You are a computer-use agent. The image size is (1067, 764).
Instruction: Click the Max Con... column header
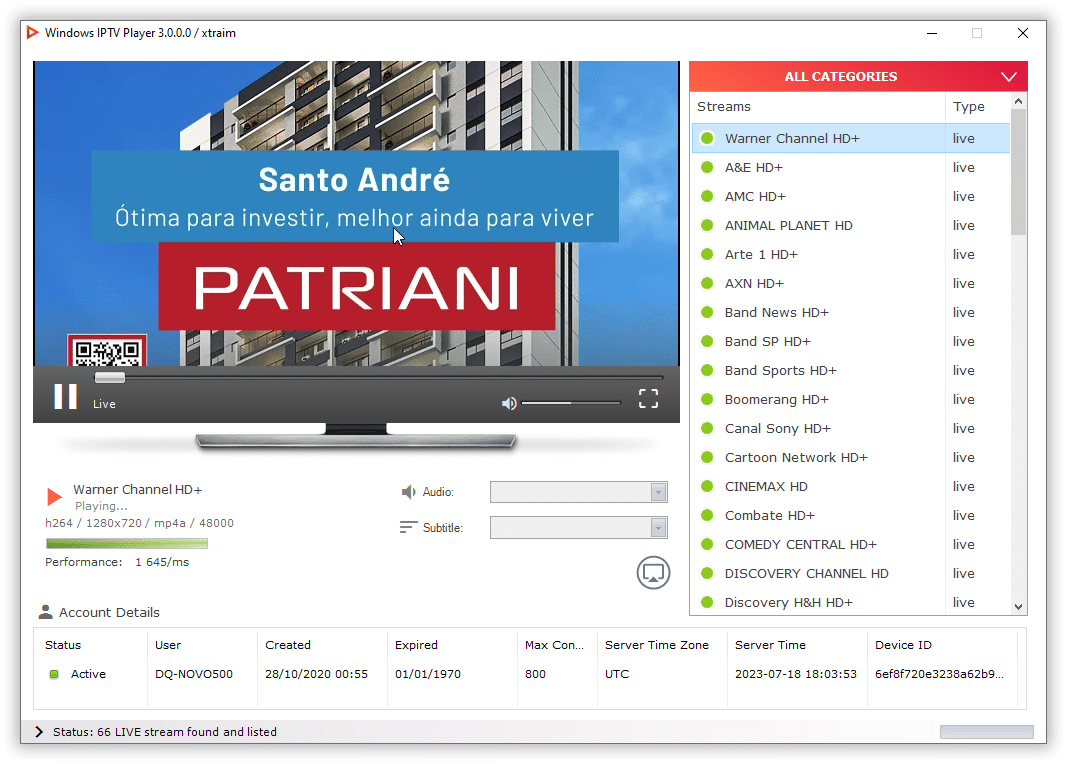coord(557,645)
